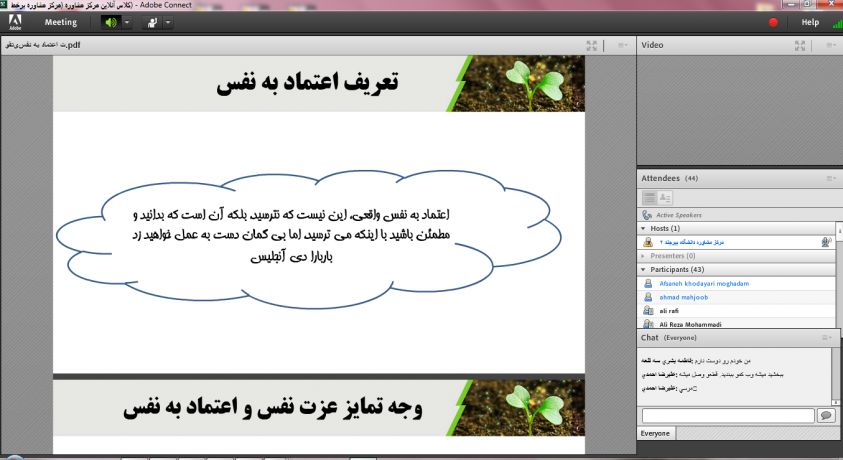Switch to attendee list view icon
The height and width of the screenshot is (460, 843).
click(649, 198)
